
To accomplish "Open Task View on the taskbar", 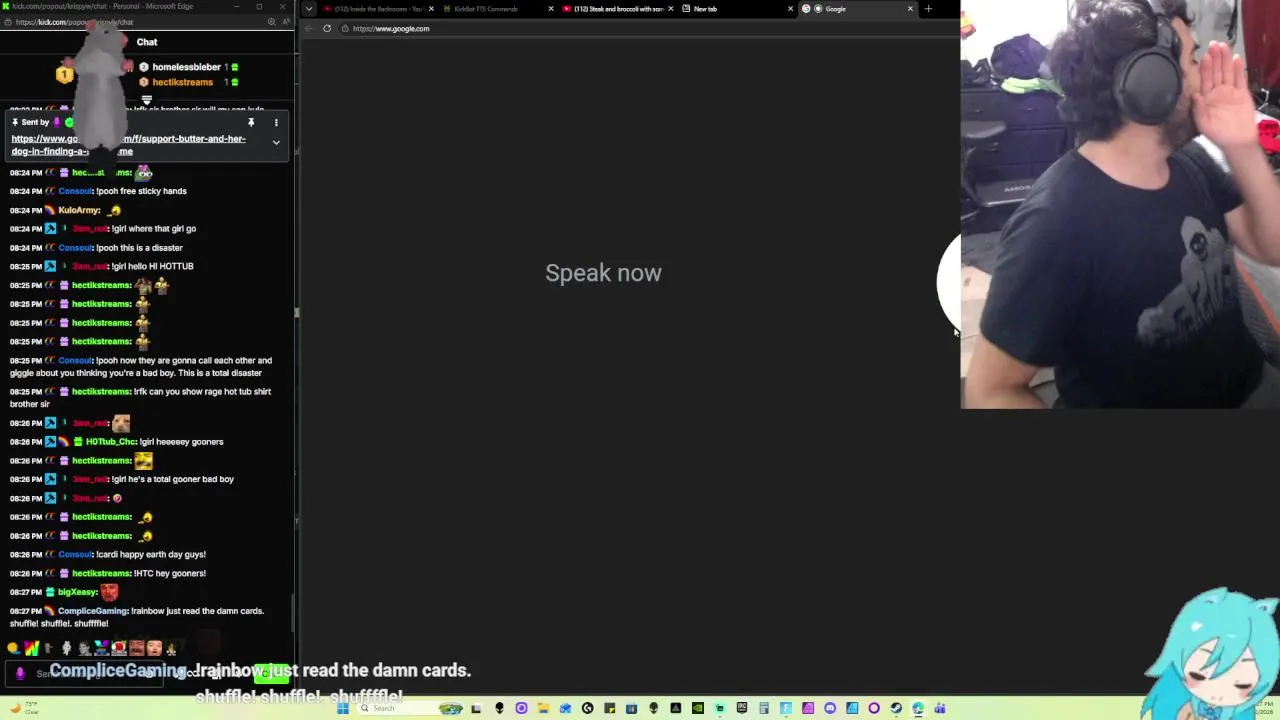I will (476, 708).
